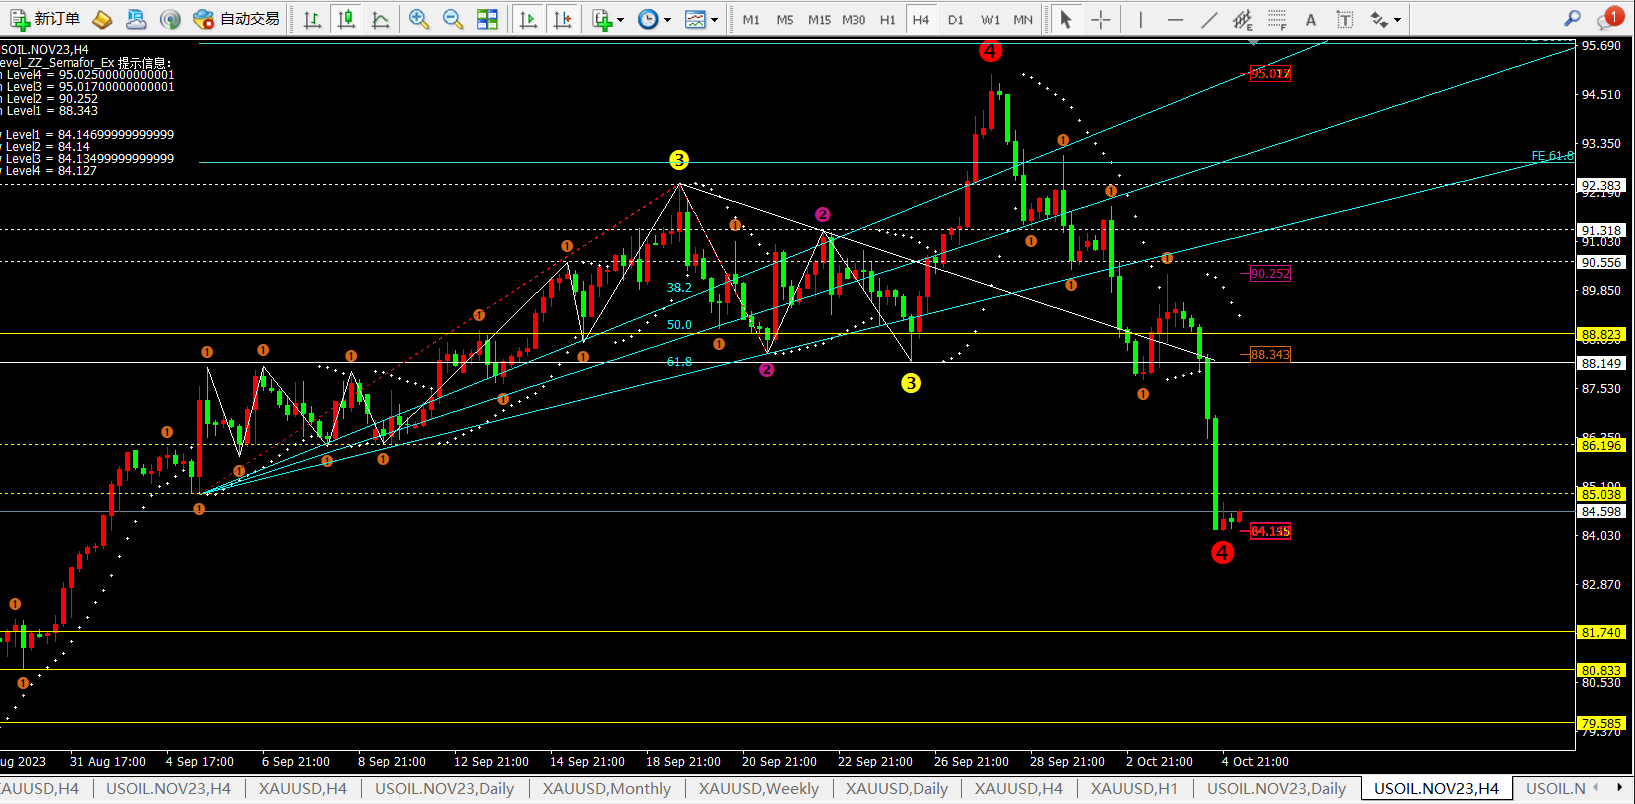Tile chart windows with the grid icon
The height and width of the screenshot is (804, 1635).
487,19
